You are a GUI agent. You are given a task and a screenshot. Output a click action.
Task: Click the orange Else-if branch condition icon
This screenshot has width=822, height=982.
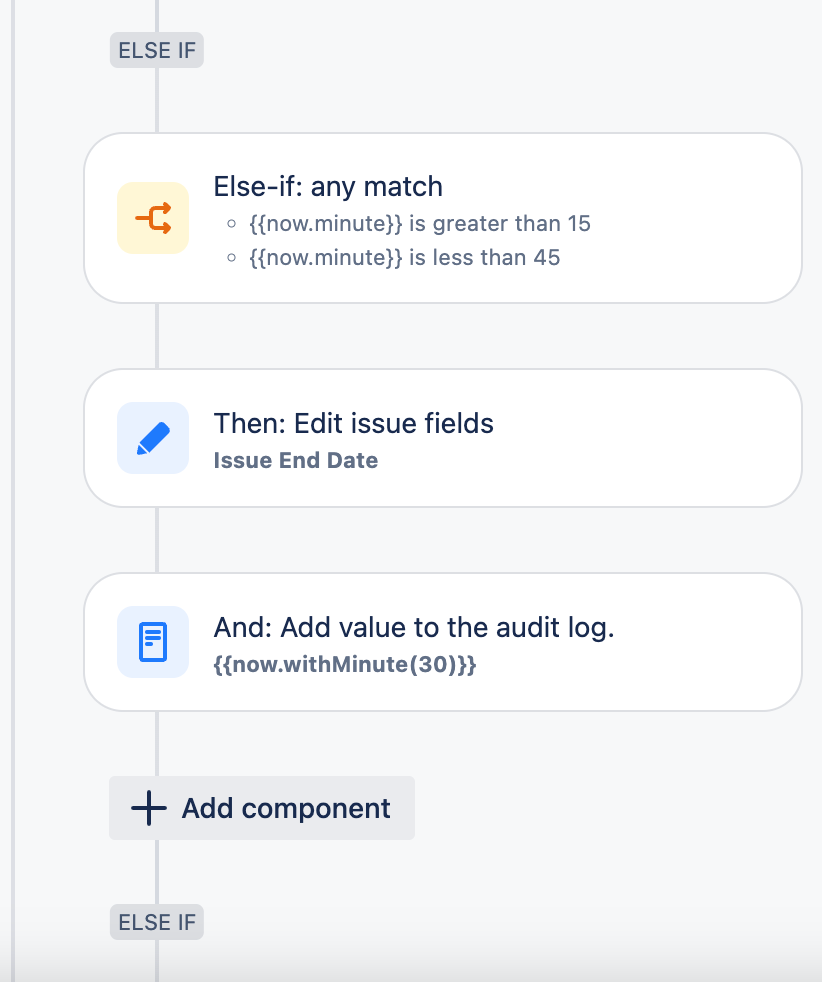click(153, 218)
